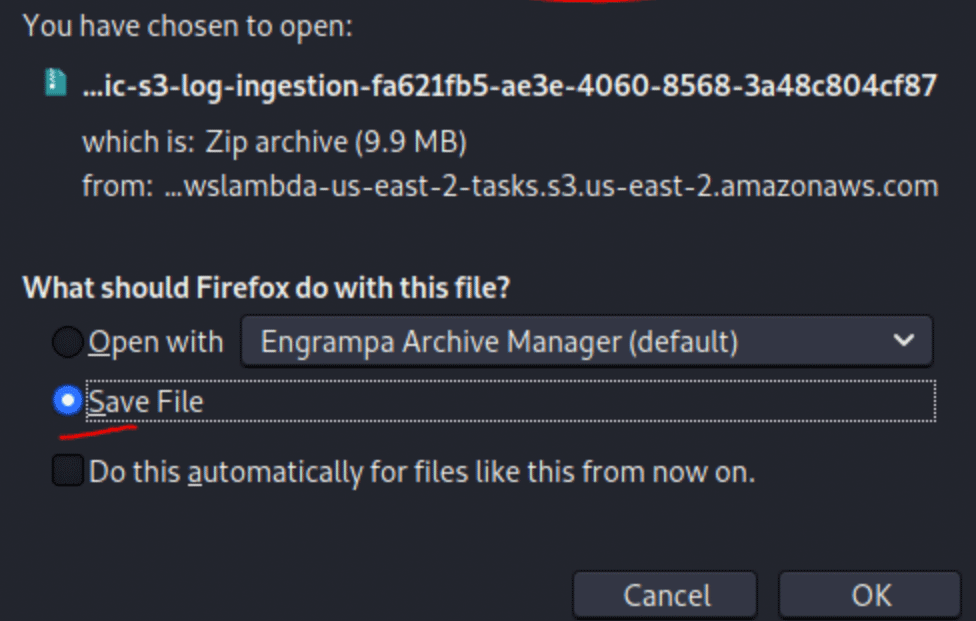Click the amazonaws.com source address text
The image size is (976, 621).
coord(551,186)
